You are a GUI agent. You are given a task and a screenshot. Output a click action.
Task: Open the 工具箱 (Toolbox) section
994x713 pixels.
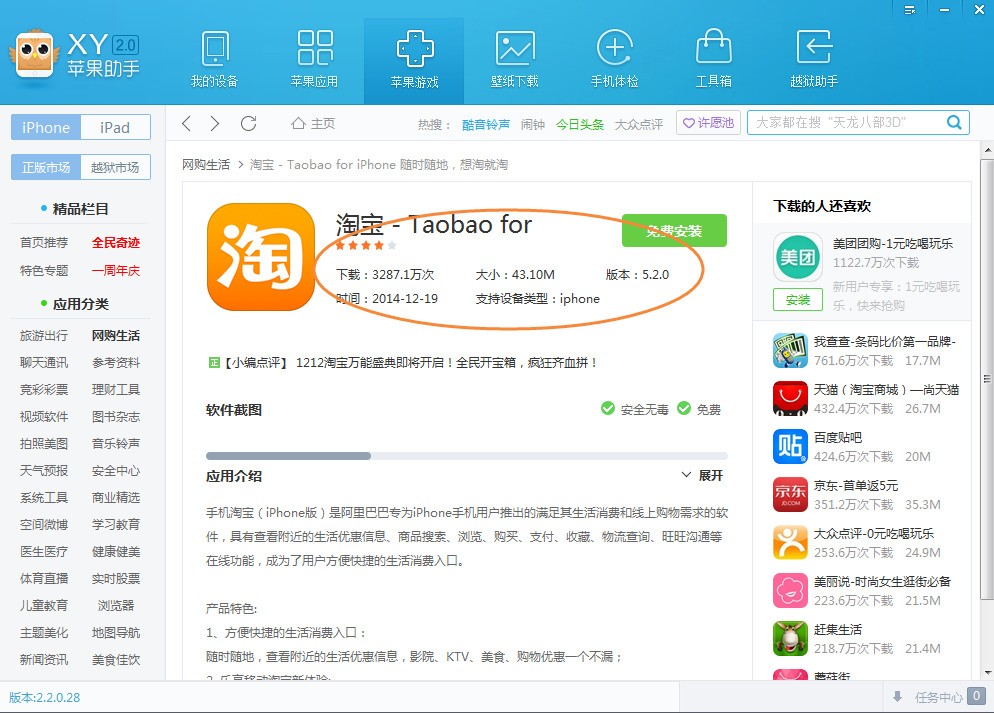[714, 58]
